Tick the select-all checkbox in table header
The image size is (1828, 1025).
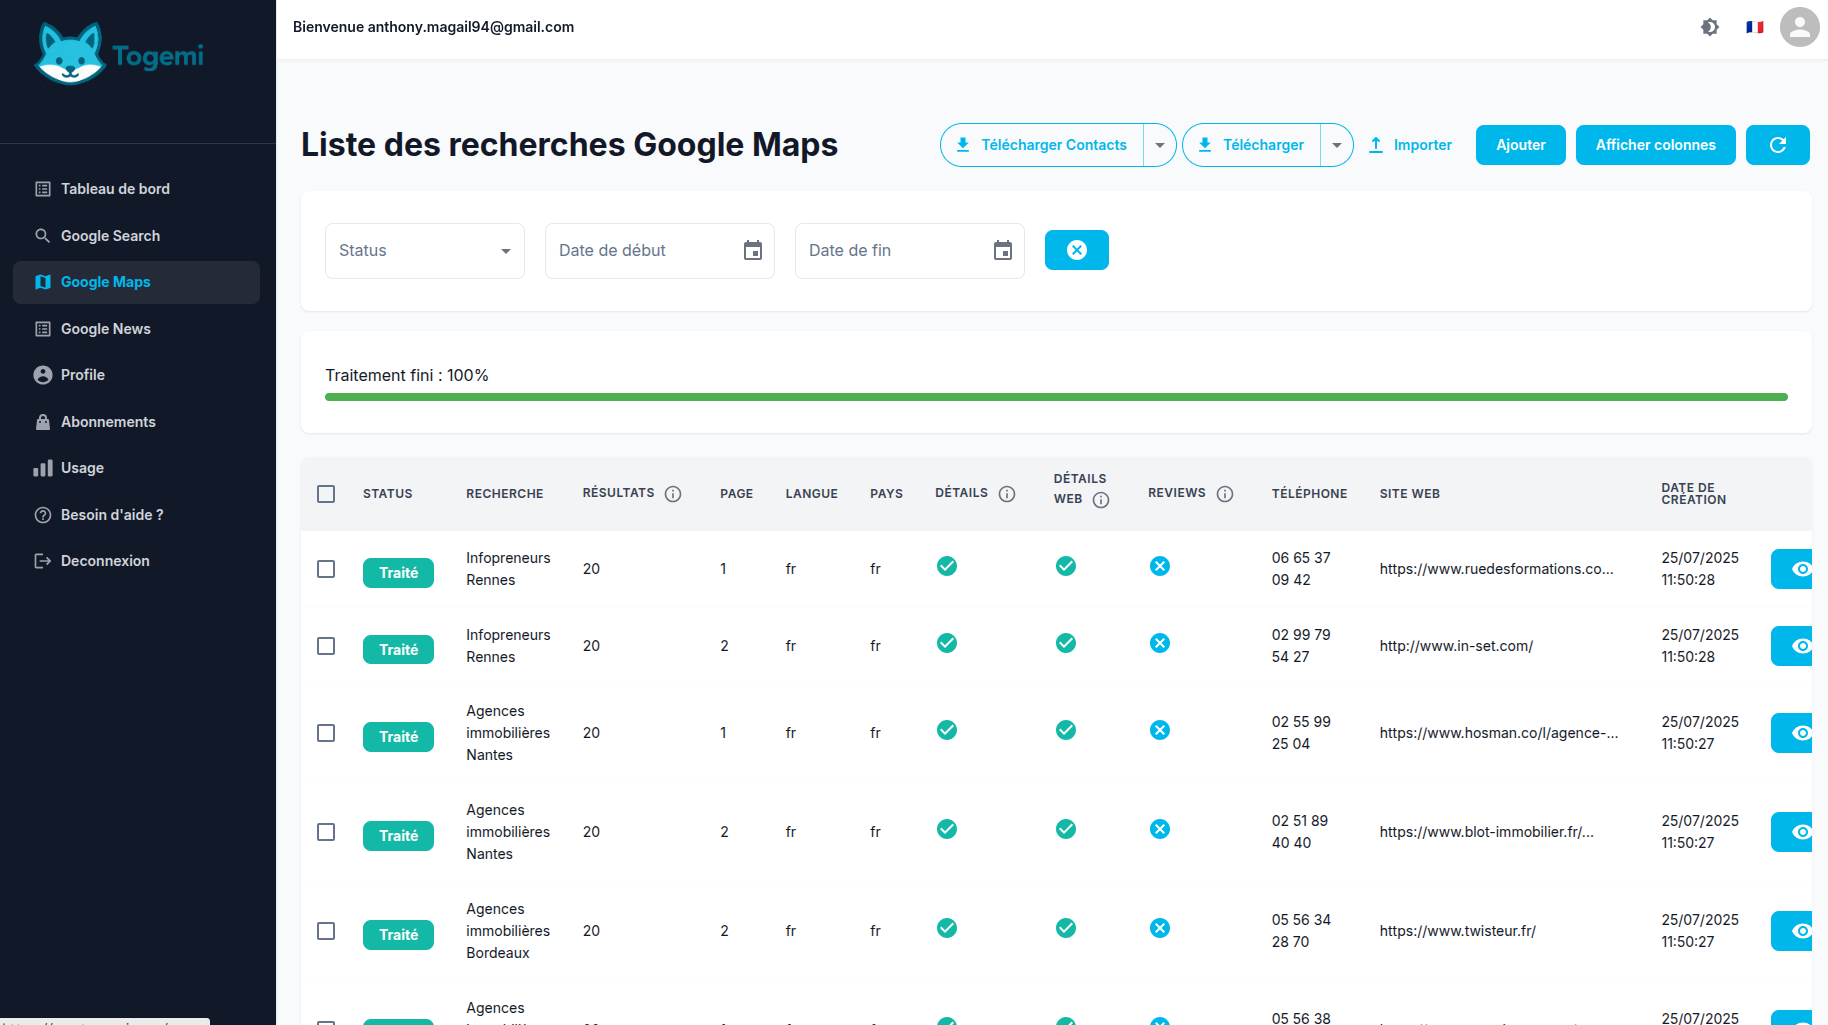click(326, 494)
